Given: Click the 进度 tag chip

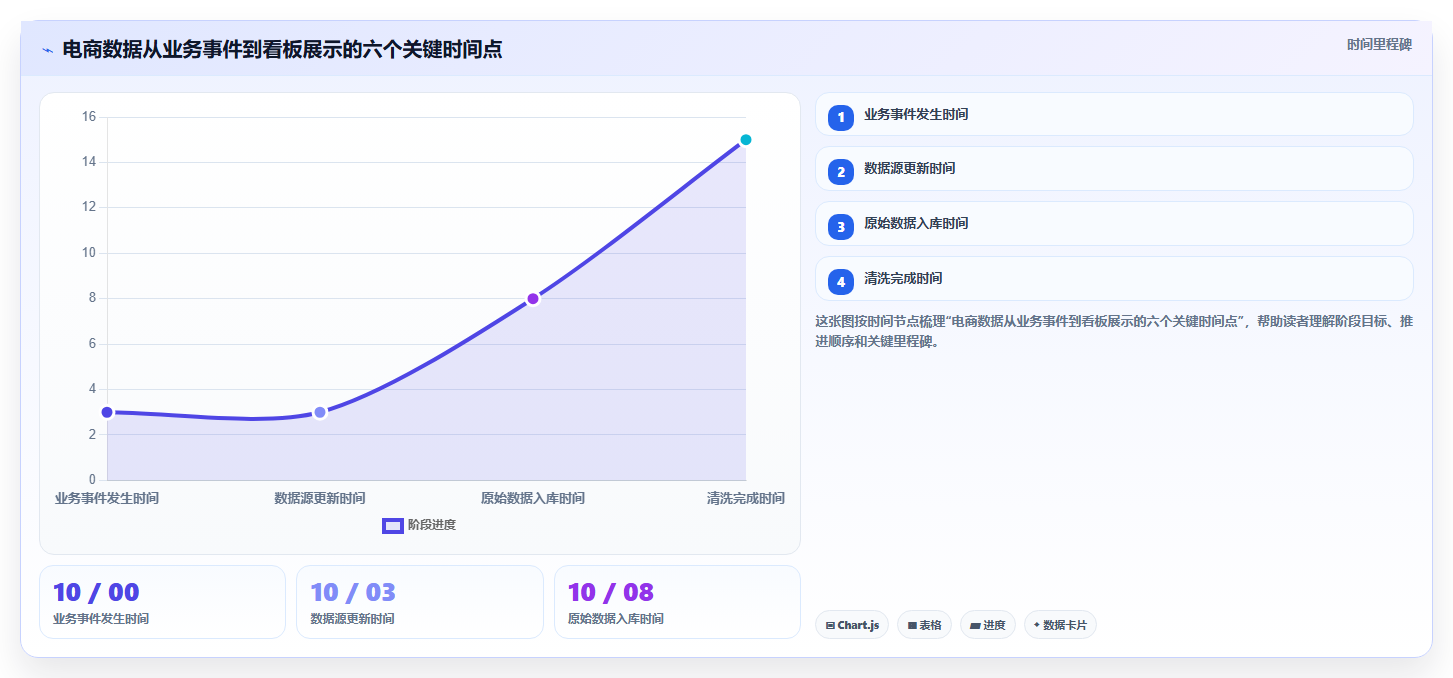Looking at the screenshot, I should click(988, 625).
